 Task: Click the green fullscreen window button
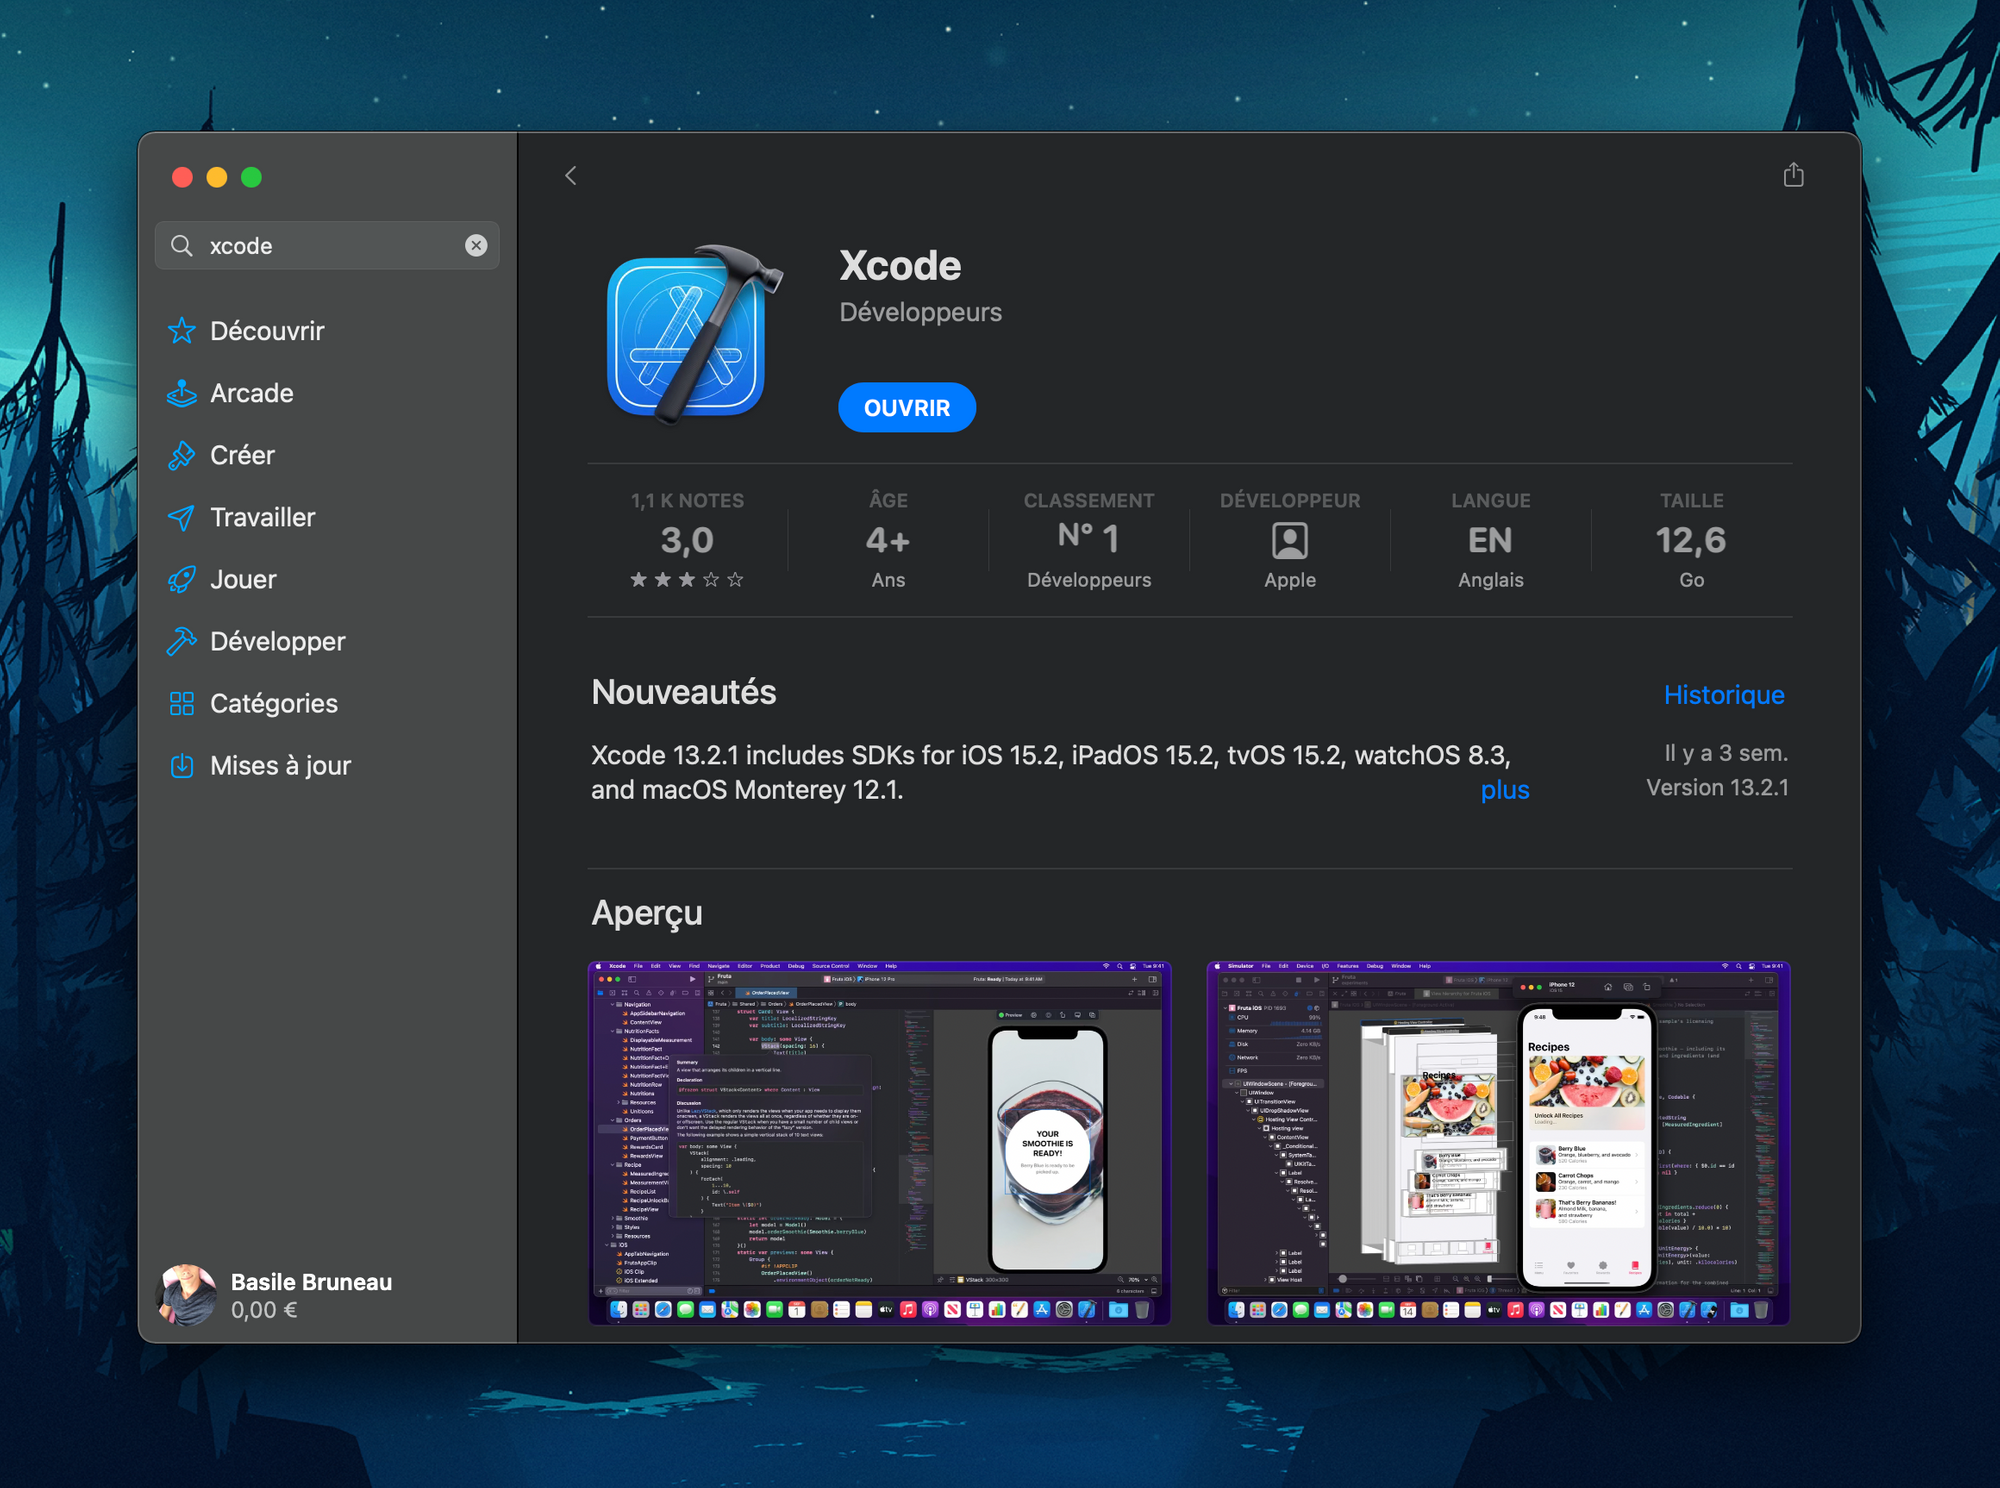[x=252, y=177]
